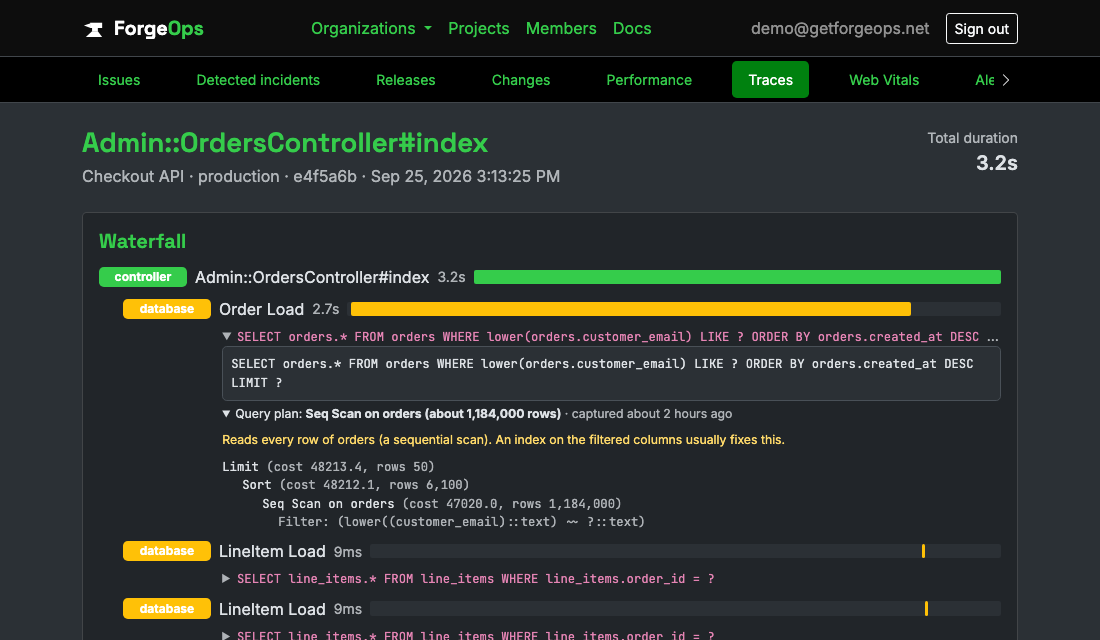
Task: Click the Sign out button
Action: point(981,29)
